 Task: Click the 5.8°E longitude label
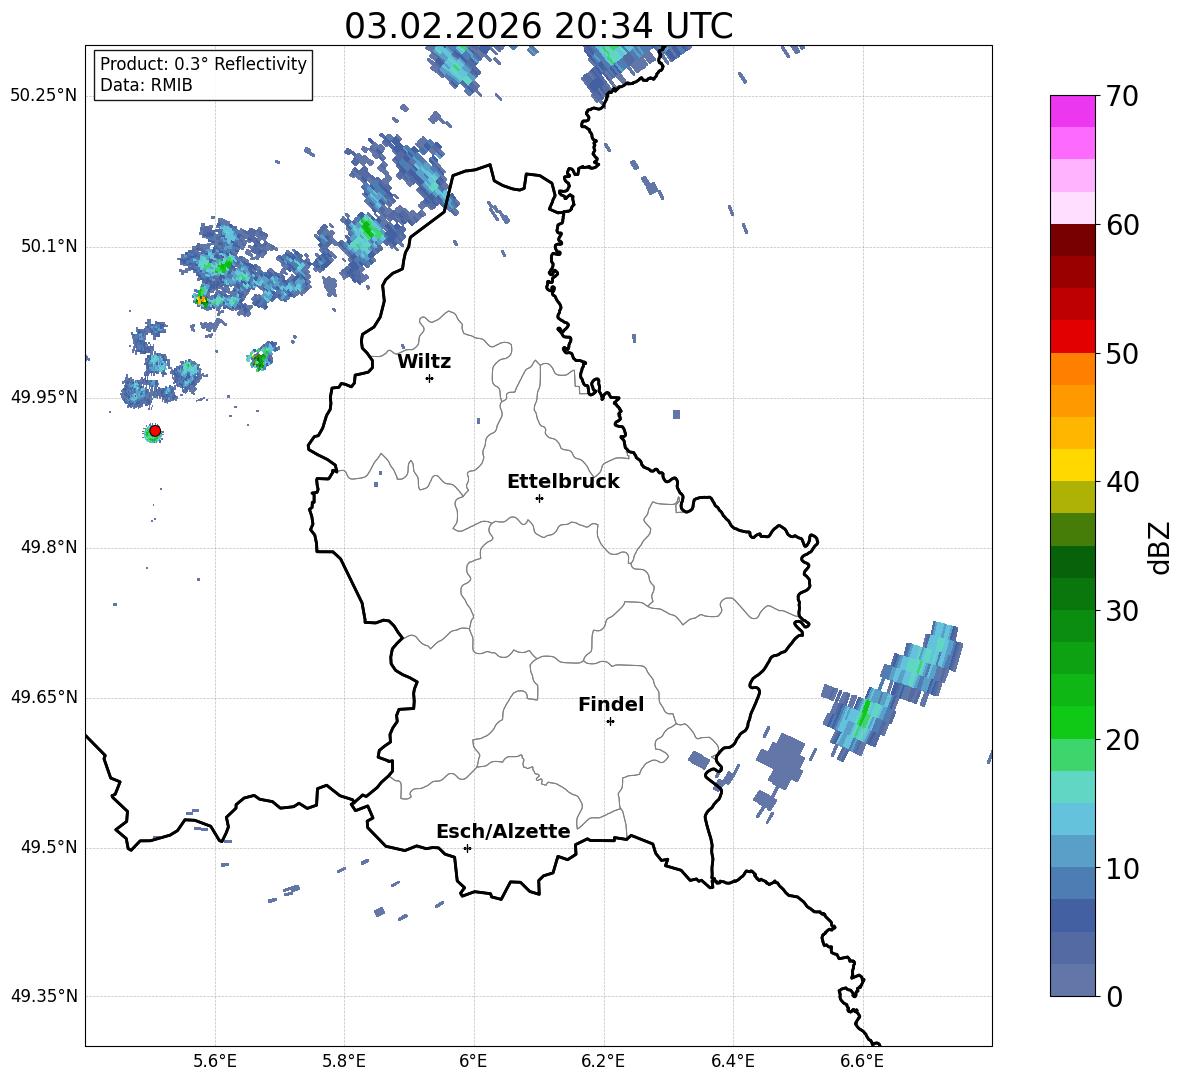(x=344, y=1061)
